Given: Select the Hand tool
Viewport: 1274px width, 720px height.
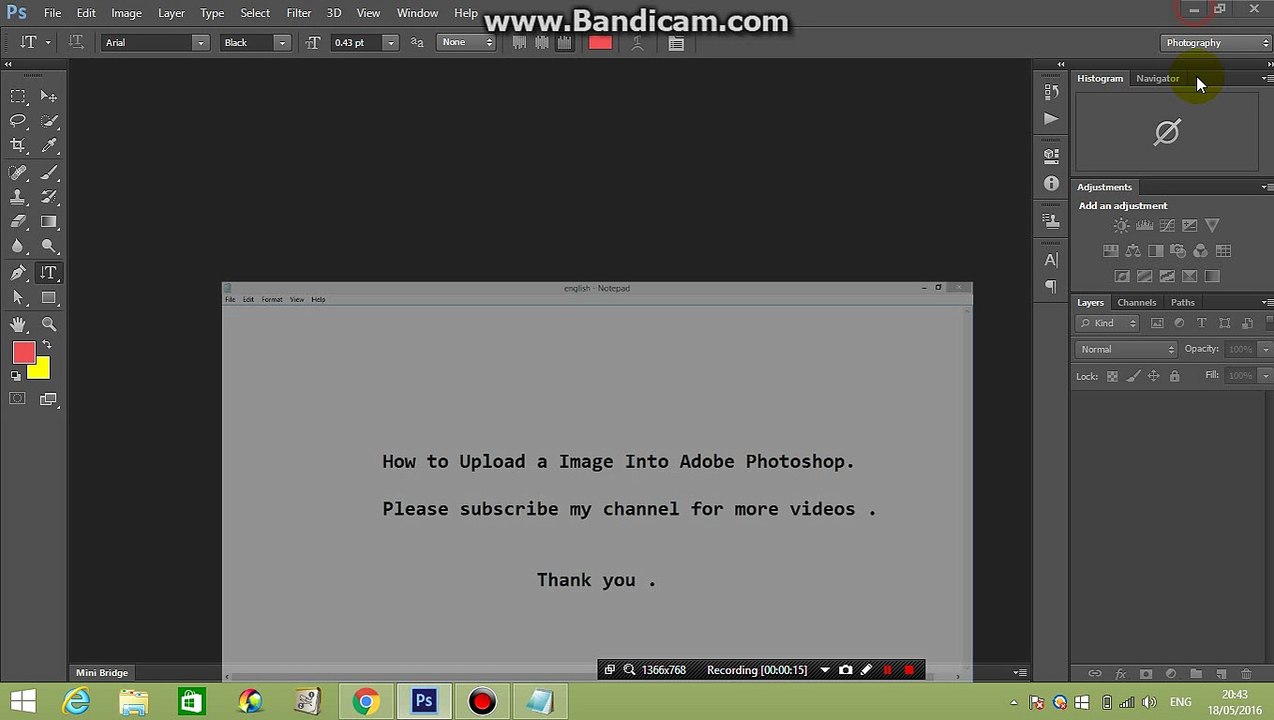Looking at the screenshot, I should [x=18, y=324].
